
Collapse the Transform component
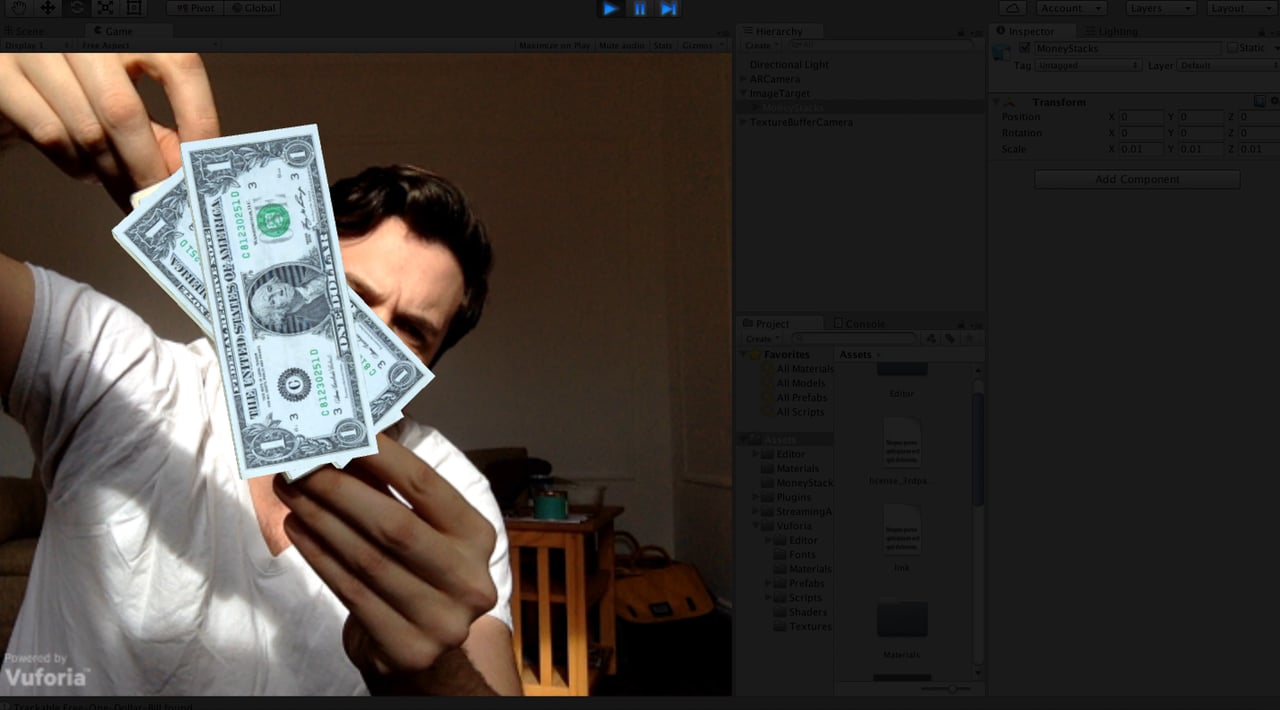[996, 102]
